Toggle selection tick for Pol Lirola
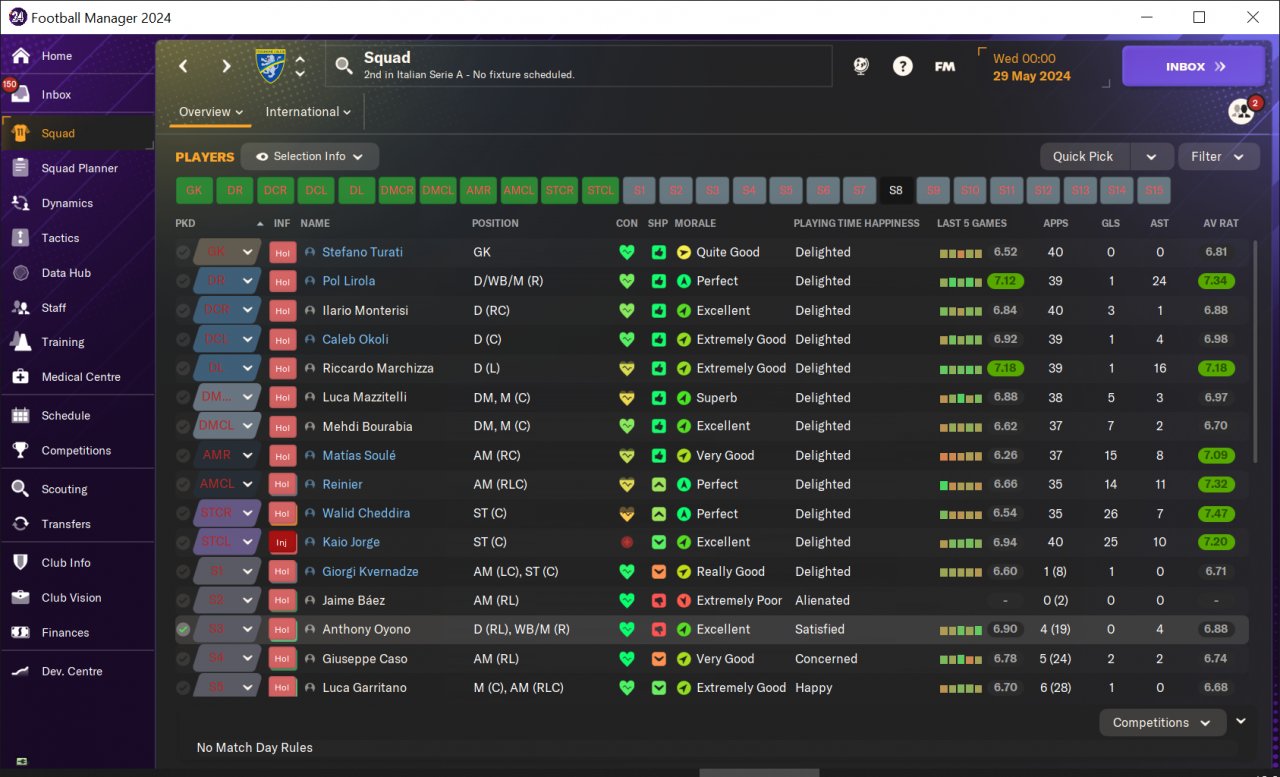1280x777 pixels. pyautogui.click(x=183, y=282)
